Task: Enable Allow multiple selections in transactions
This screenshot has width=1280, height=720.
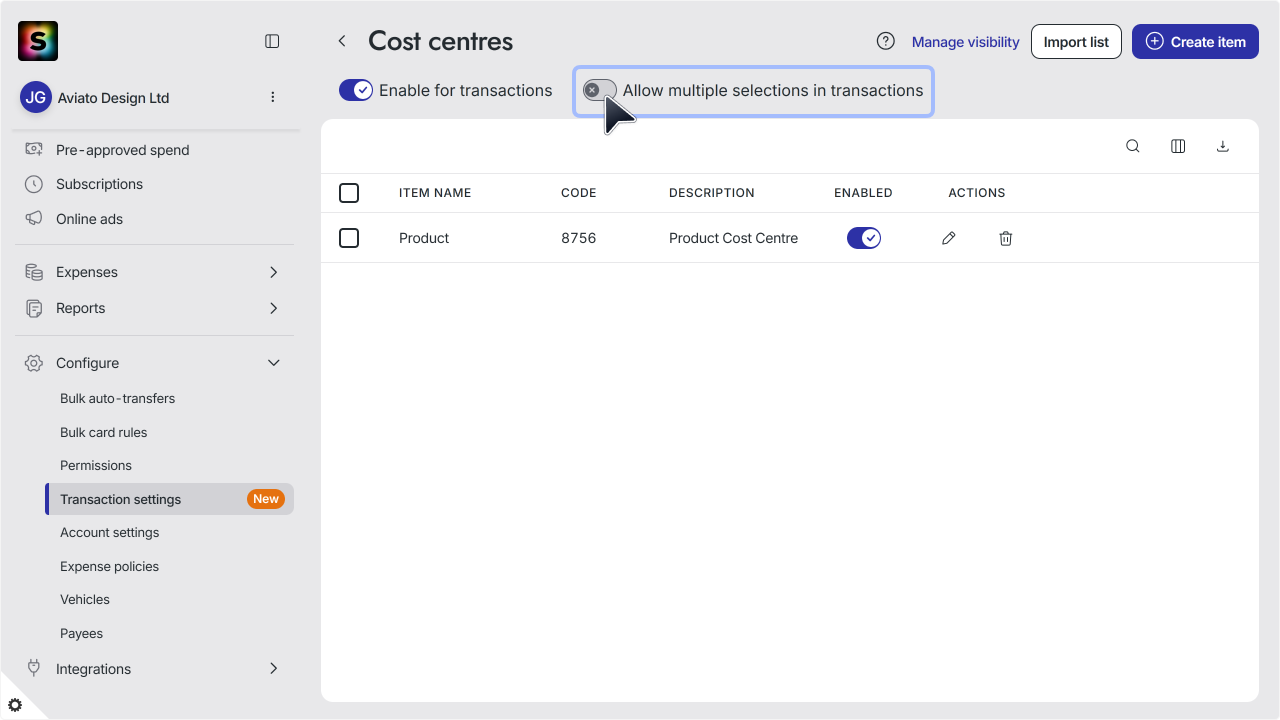Action: tap(600, 90)
